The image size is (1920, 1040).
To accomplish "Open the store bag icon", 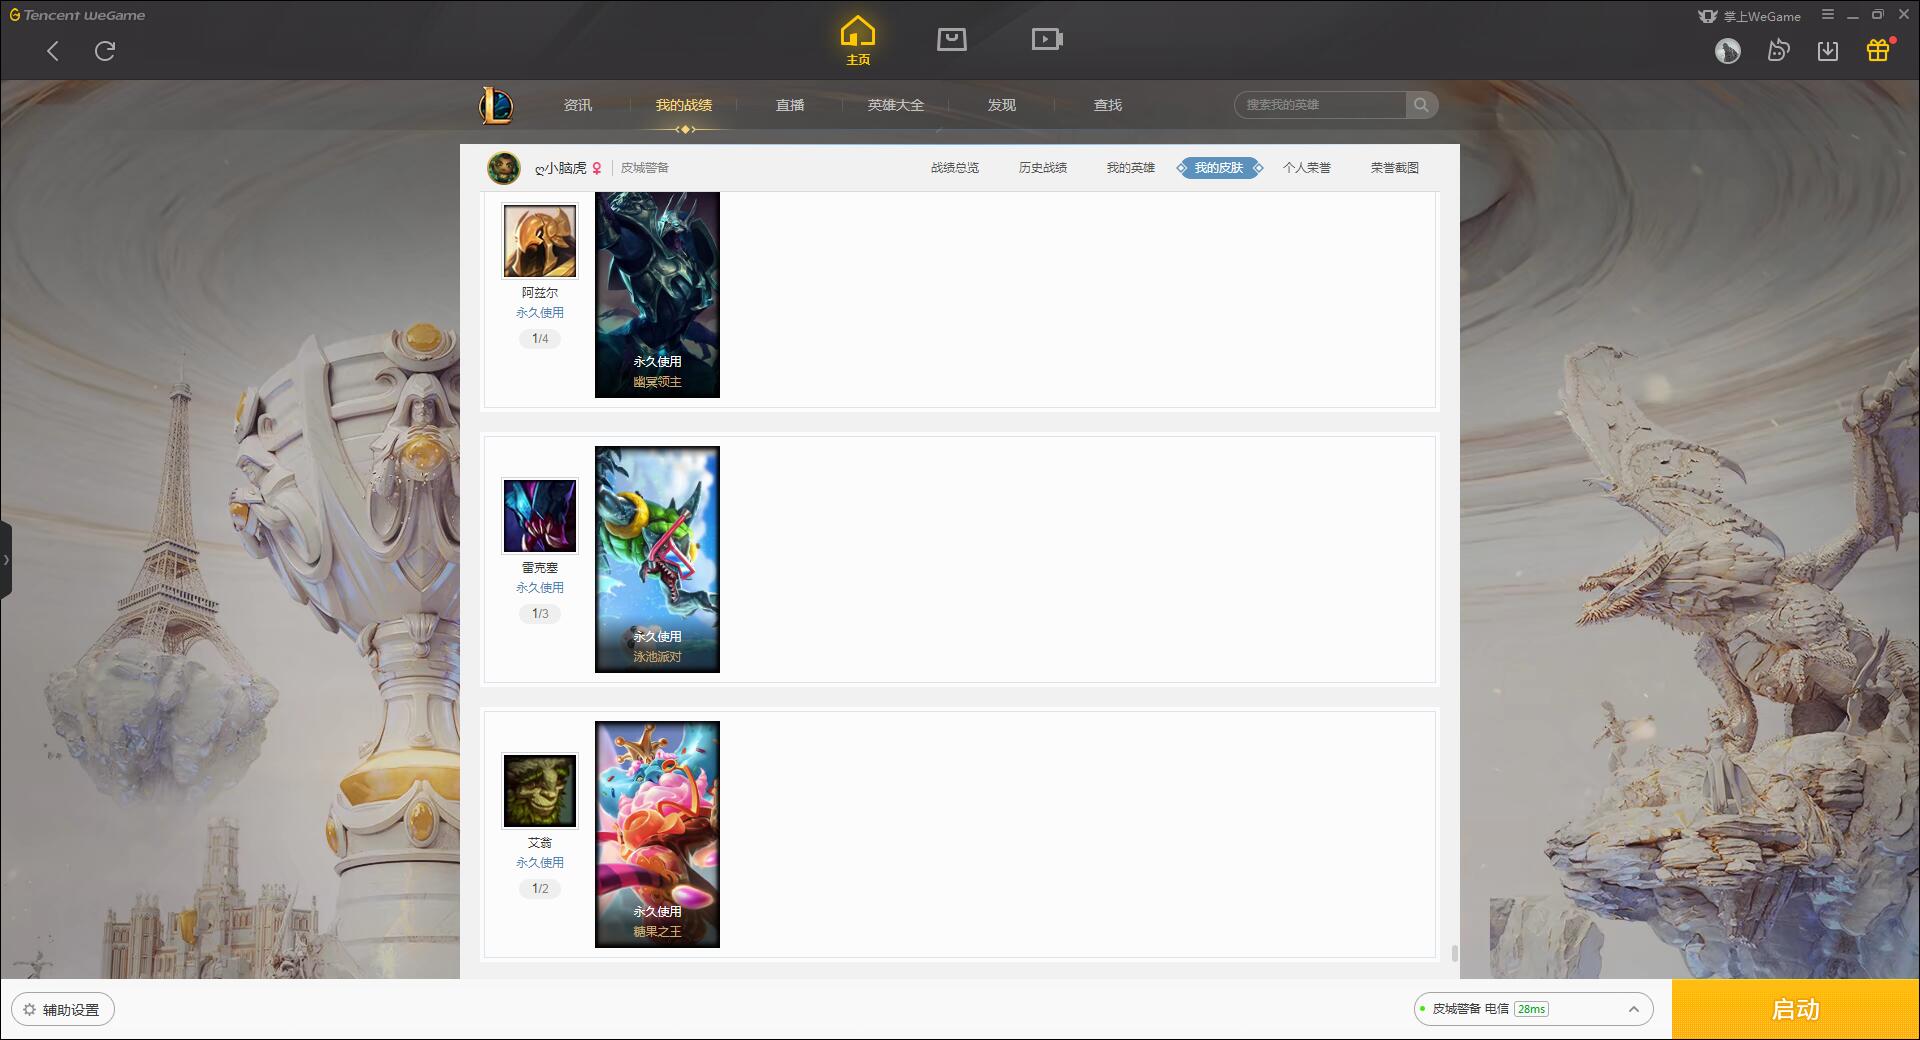I will pos(952,39).
